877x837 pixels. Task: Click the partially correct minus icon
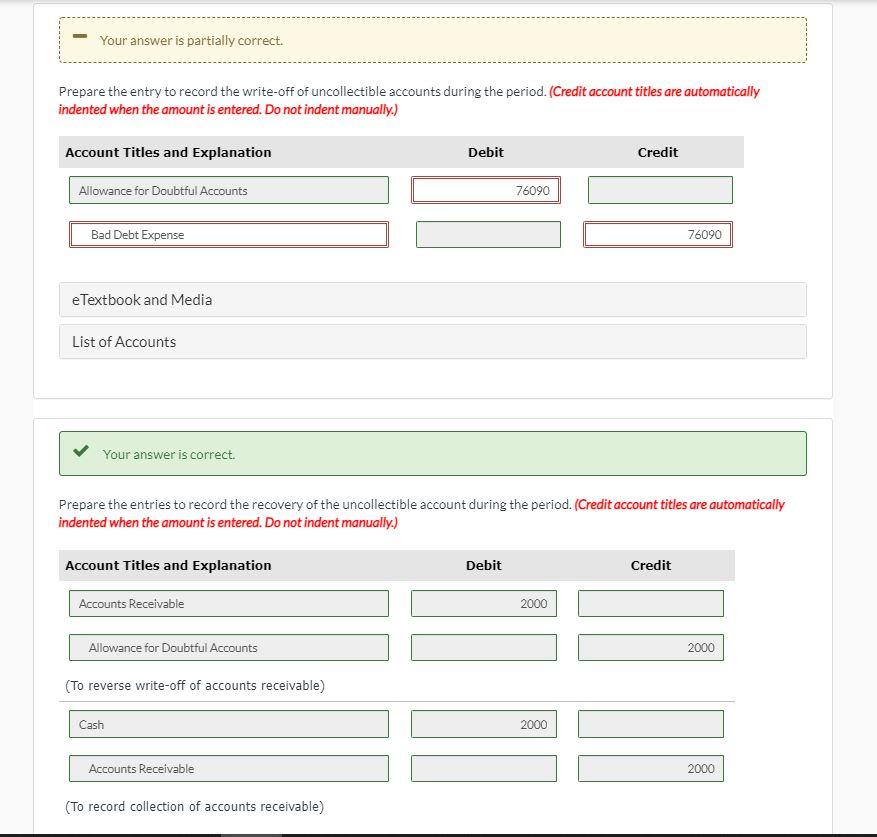(x=79, y=37)
